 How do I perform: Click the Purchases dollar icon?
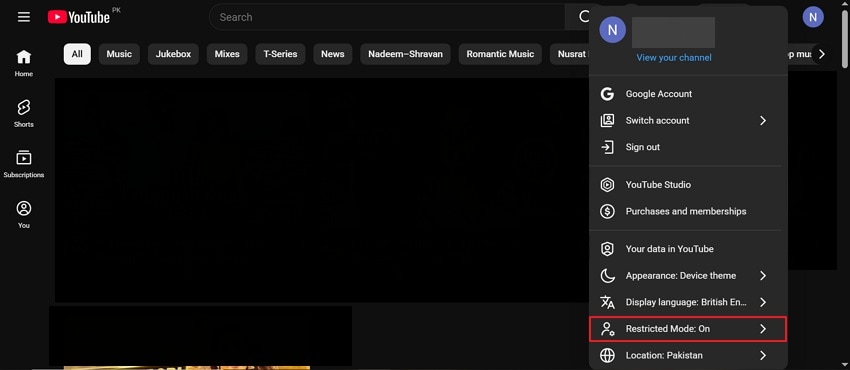(607, 211)
